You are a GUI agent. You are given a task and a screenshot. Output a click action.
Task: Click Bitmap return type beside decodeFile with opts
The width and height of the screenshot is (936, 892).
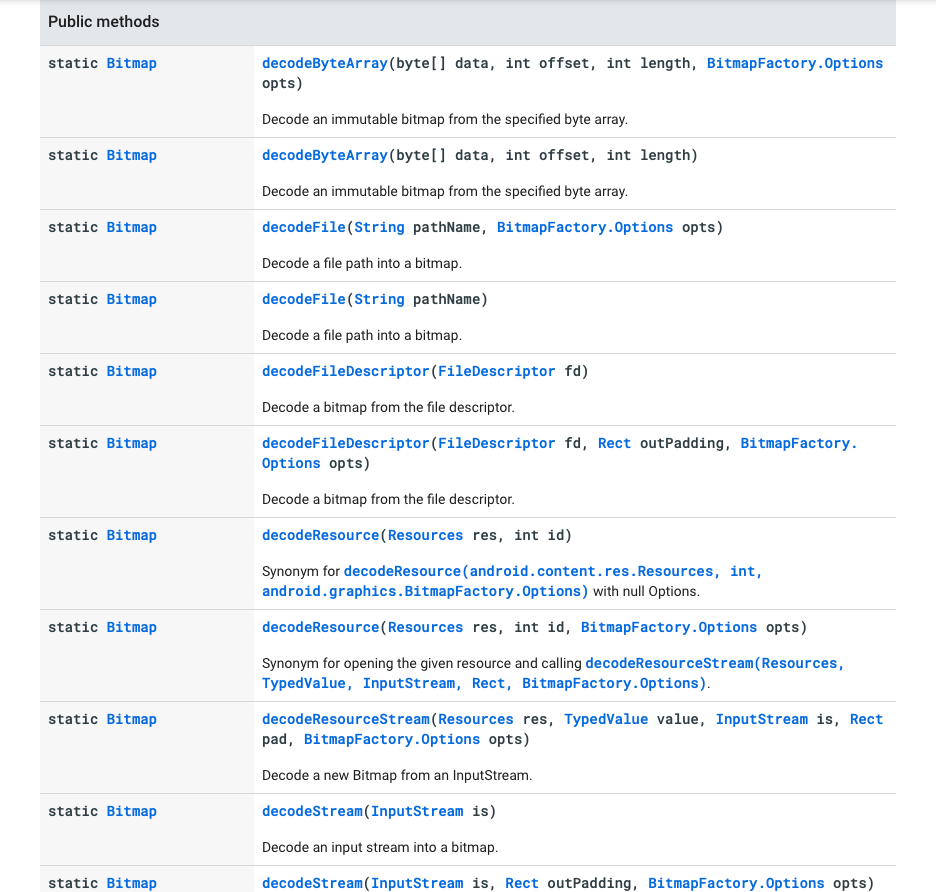point(131,227)
